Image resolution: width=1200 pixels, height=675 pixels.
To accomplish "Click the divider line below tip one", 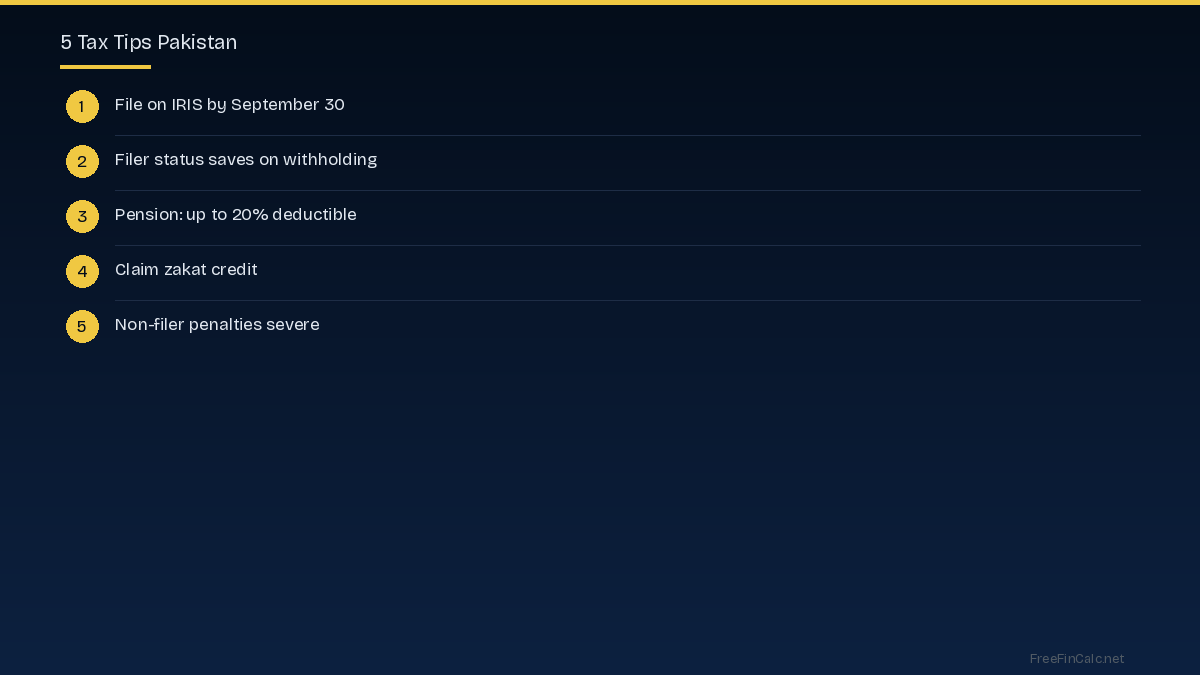I will coord(627,135).
